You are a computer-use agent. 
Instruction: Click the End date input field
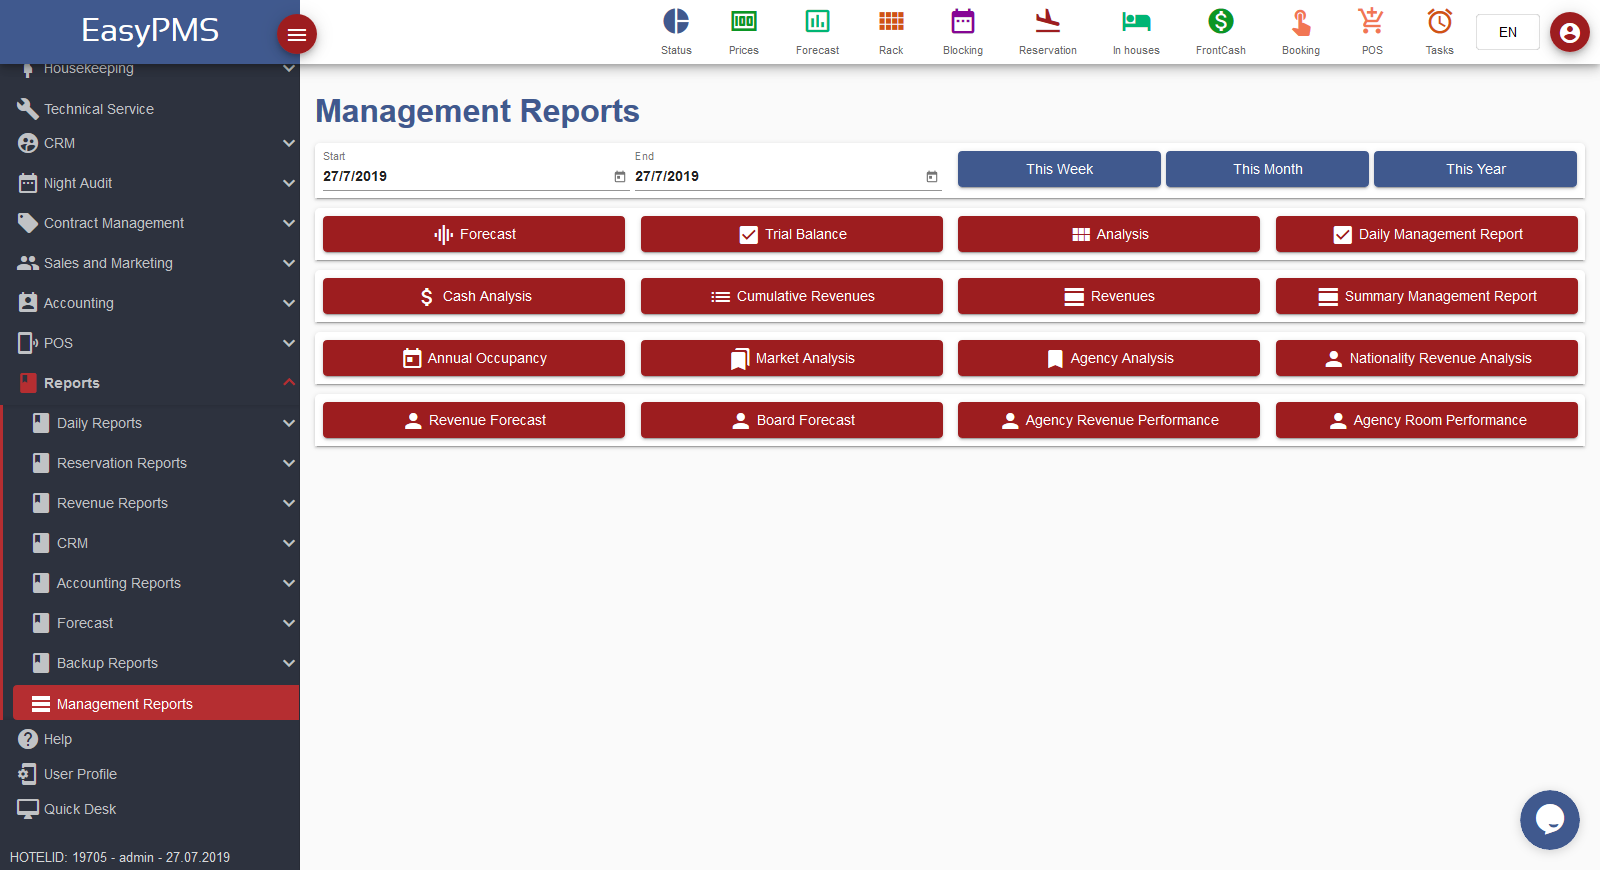pos(775,177)
